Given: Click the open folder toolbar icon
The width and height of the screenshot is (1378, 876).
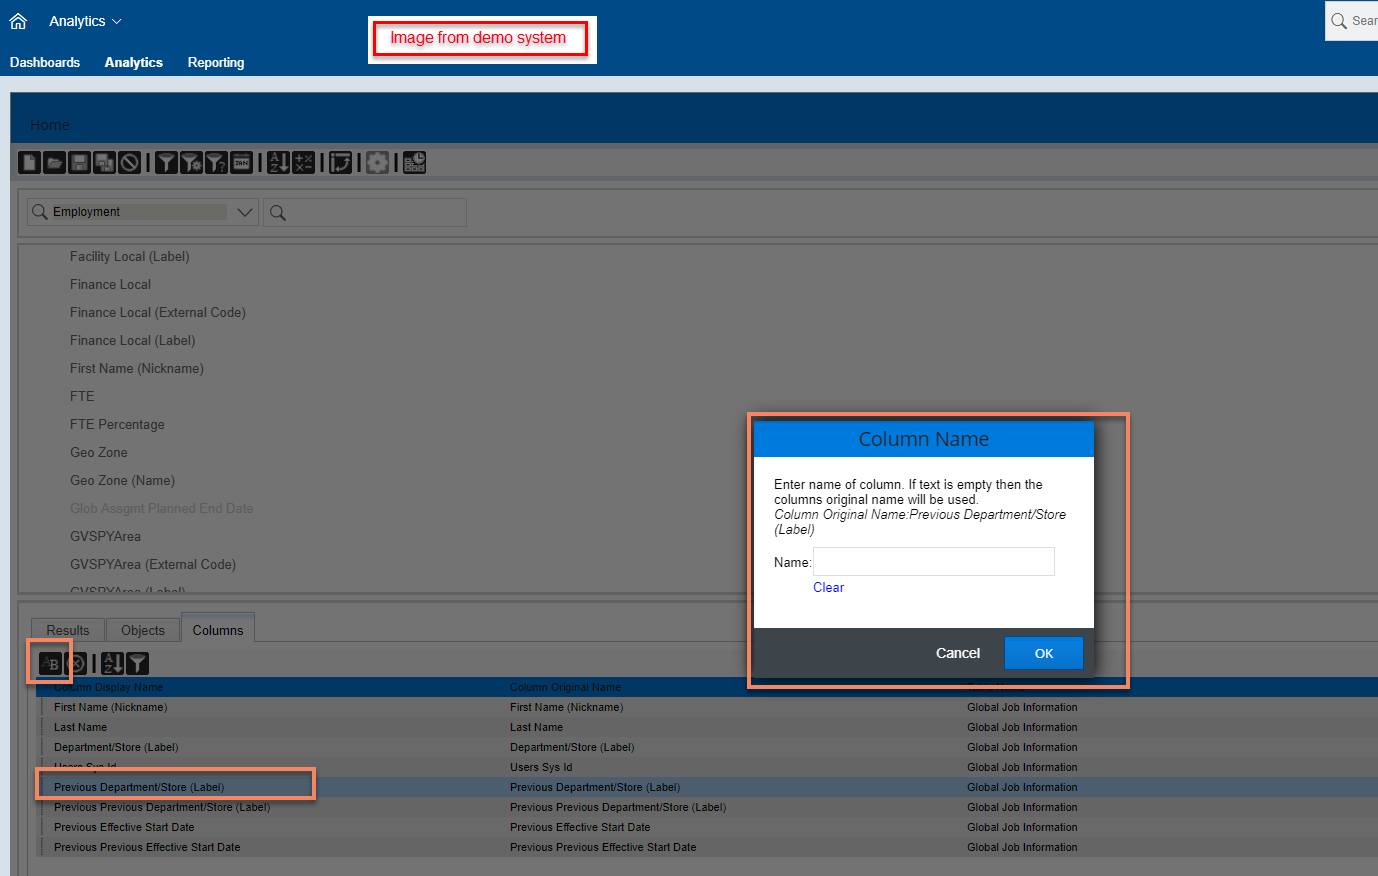Looking at the screenshot, I should [x=55, y=162].
